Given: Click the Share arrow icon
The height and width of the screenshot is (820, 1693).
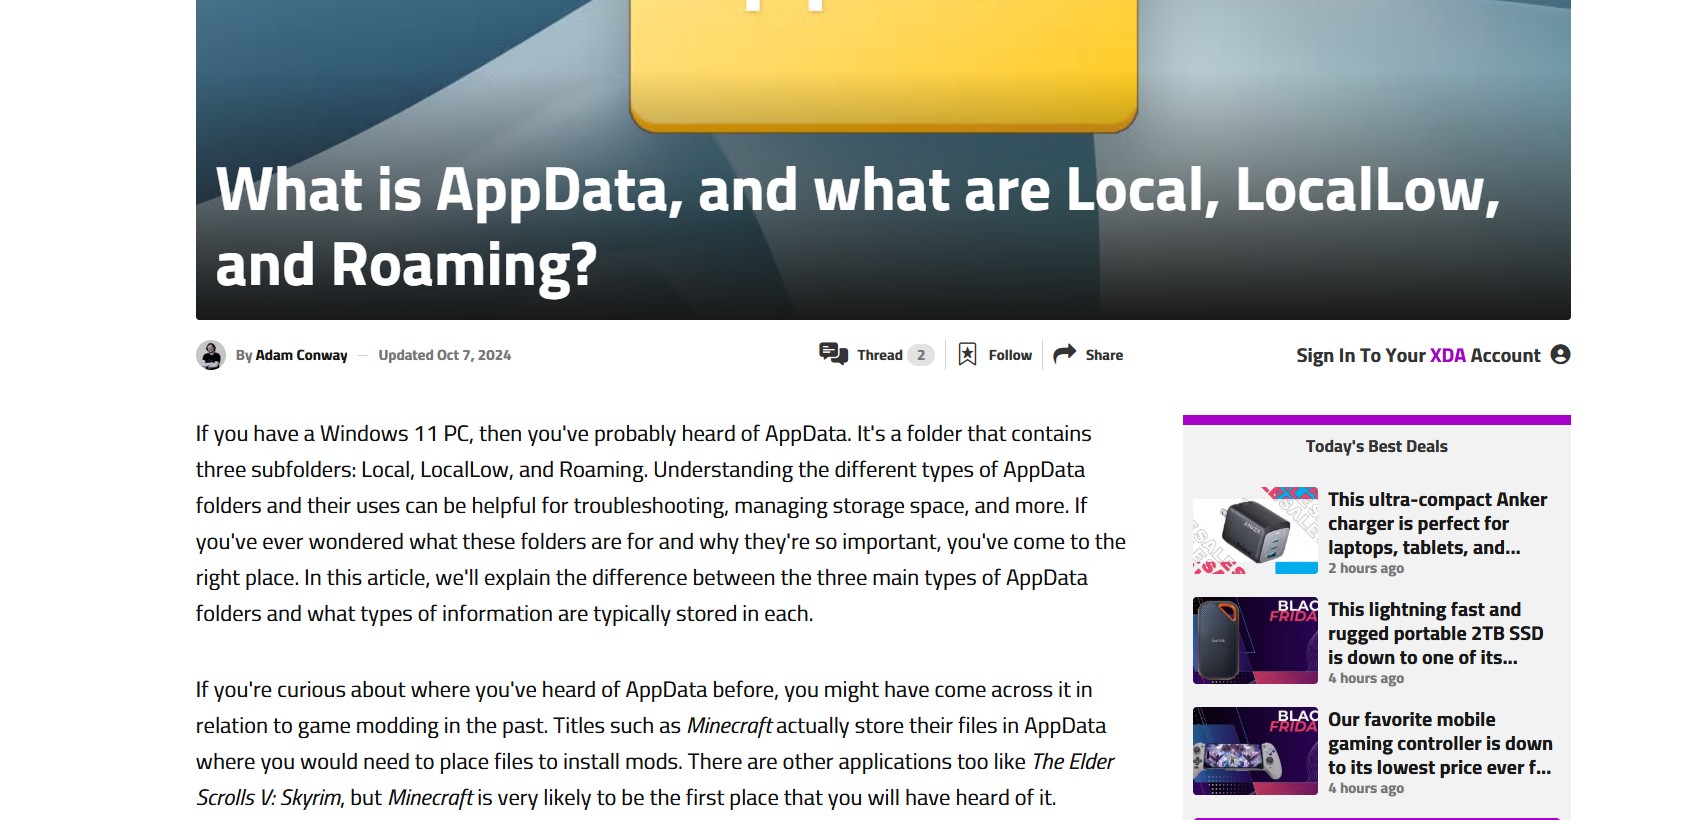Looking at the screenshot, I should (x=1065, y=353).
